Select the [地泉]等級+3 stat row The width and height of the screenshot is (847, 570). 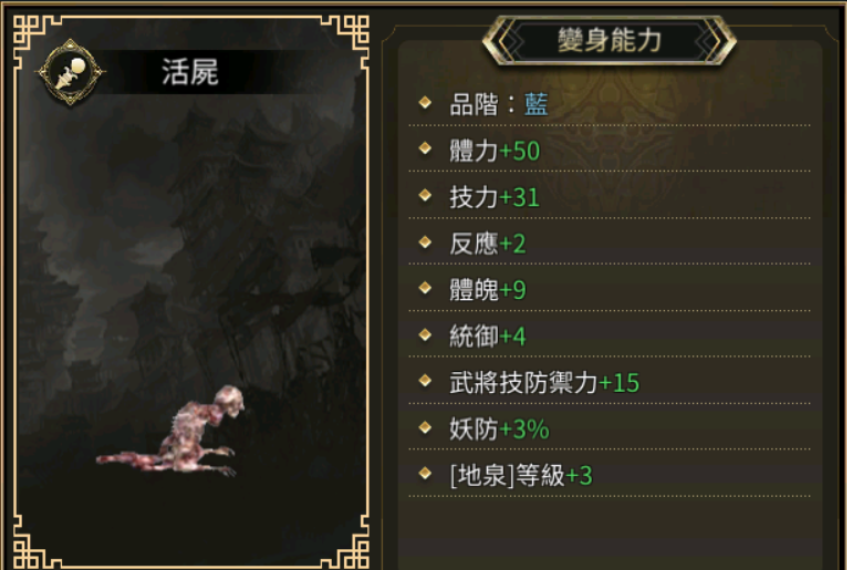coord(609,475)
